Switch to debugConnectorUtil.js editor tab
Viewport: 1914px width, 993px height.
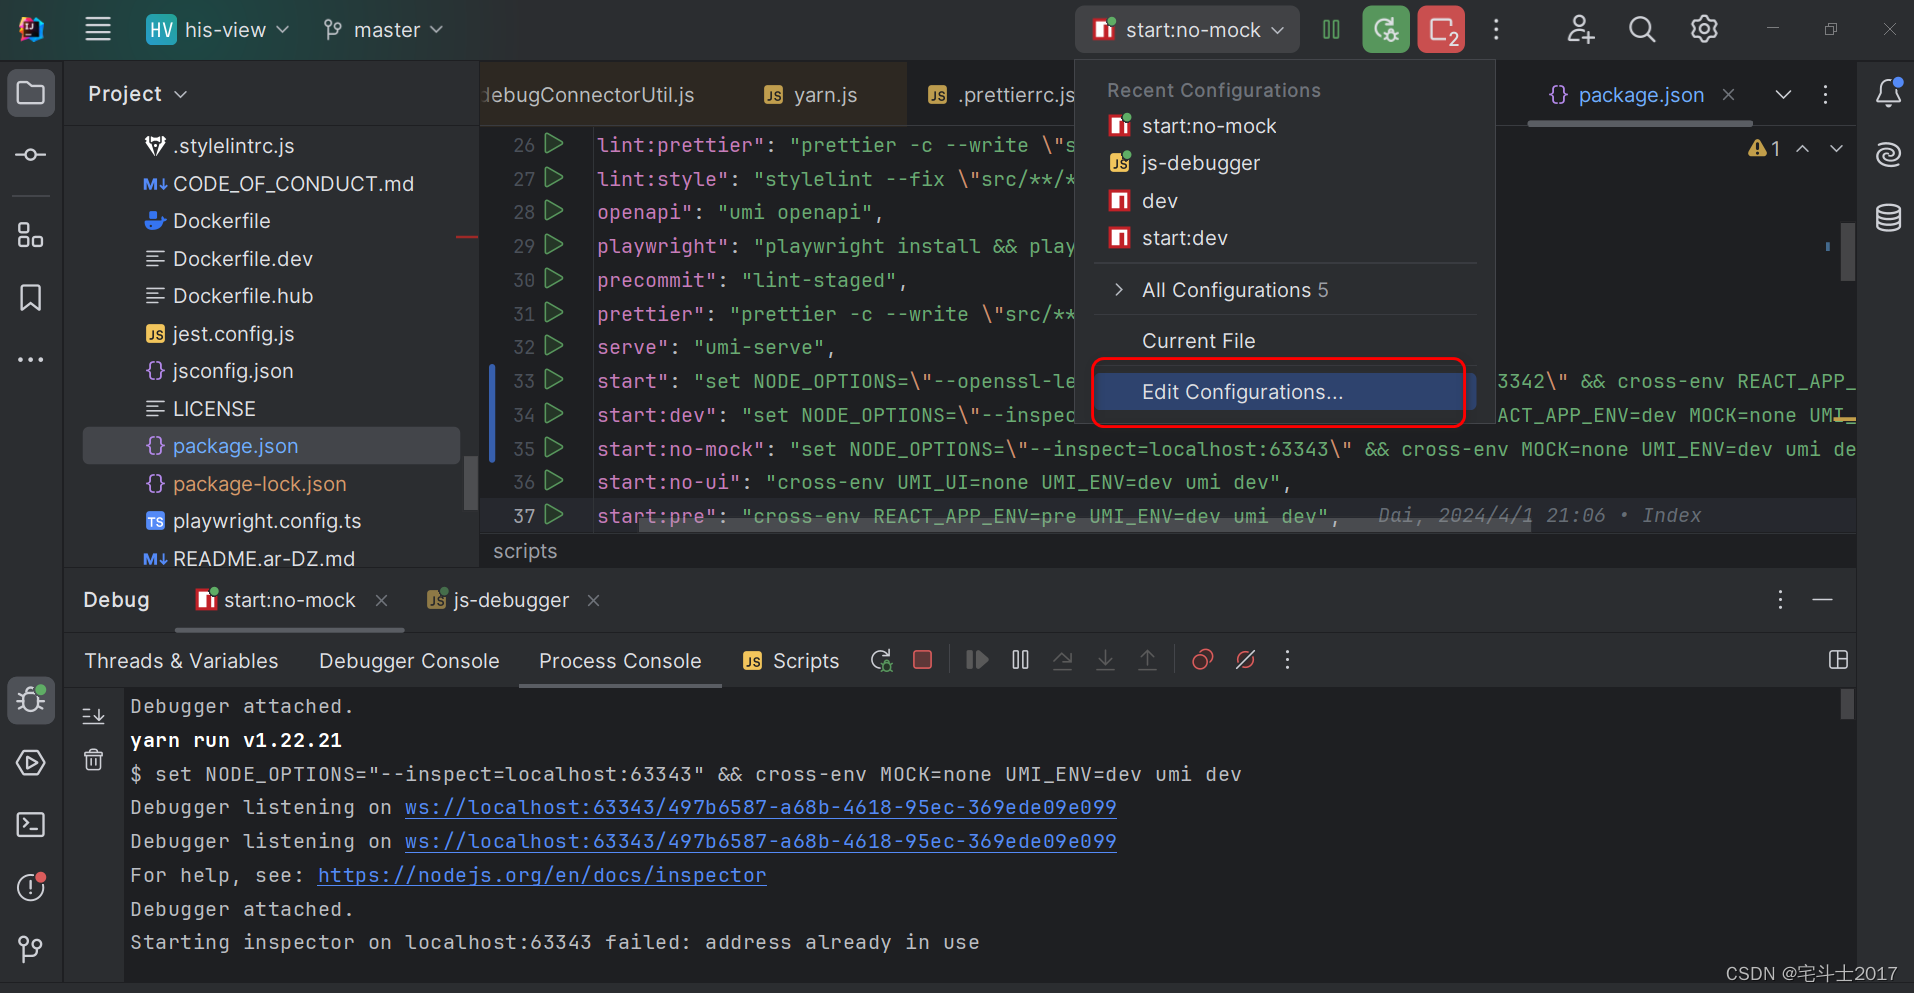588,95
